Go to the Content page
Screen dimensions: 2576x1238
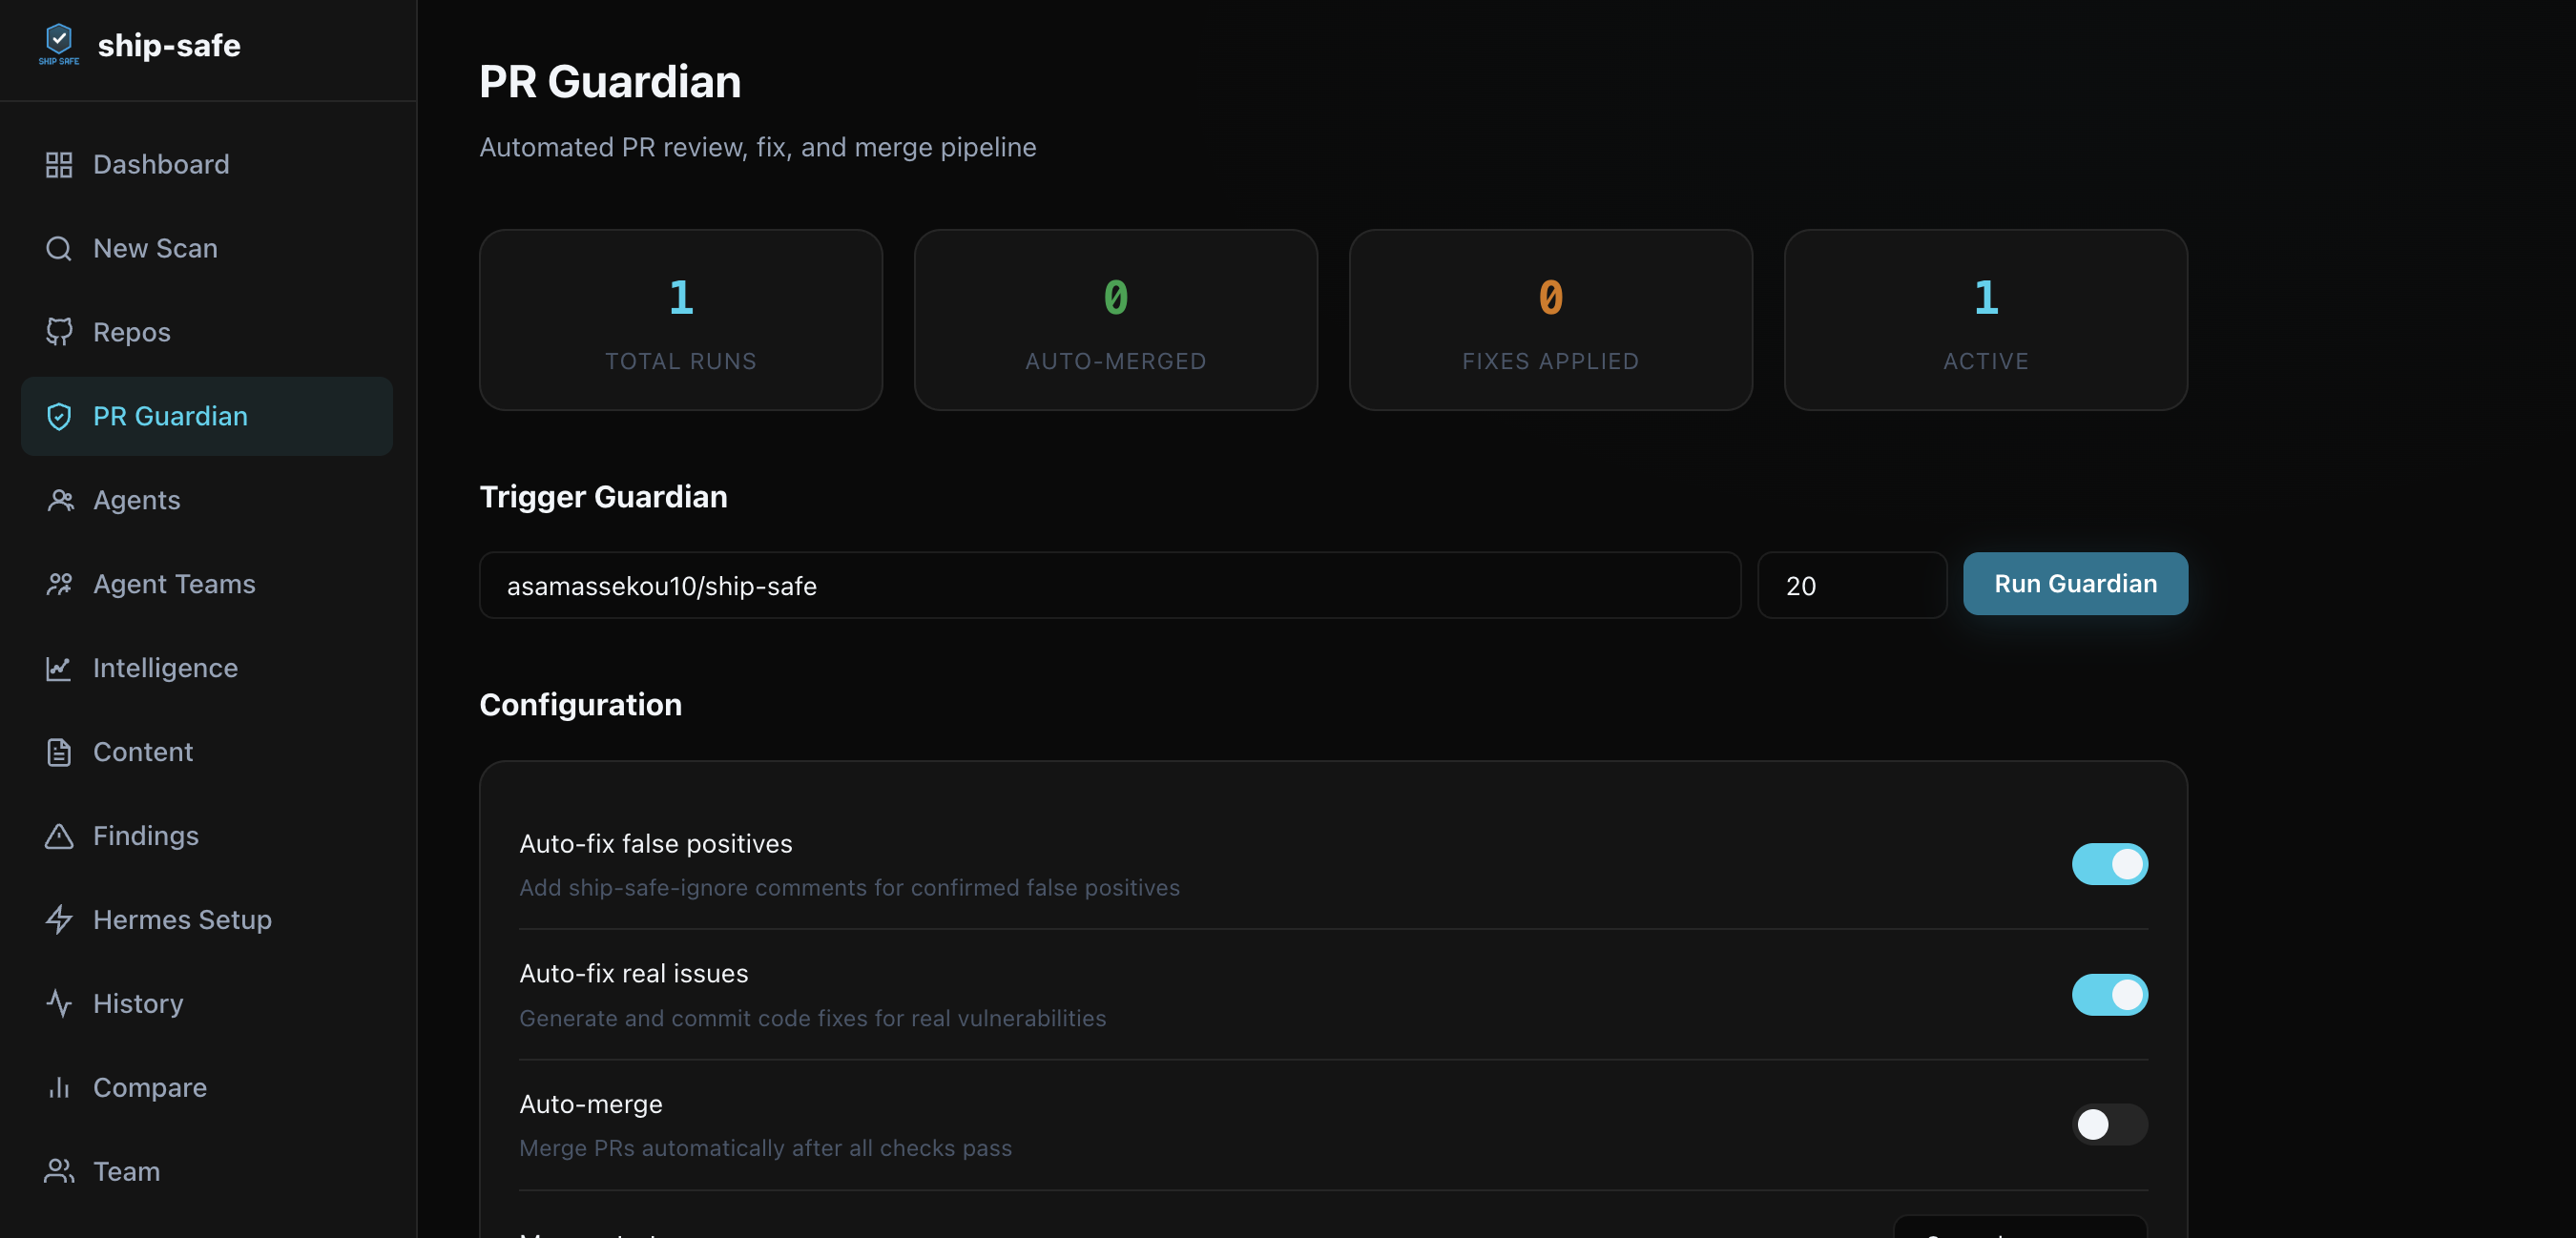207,752
